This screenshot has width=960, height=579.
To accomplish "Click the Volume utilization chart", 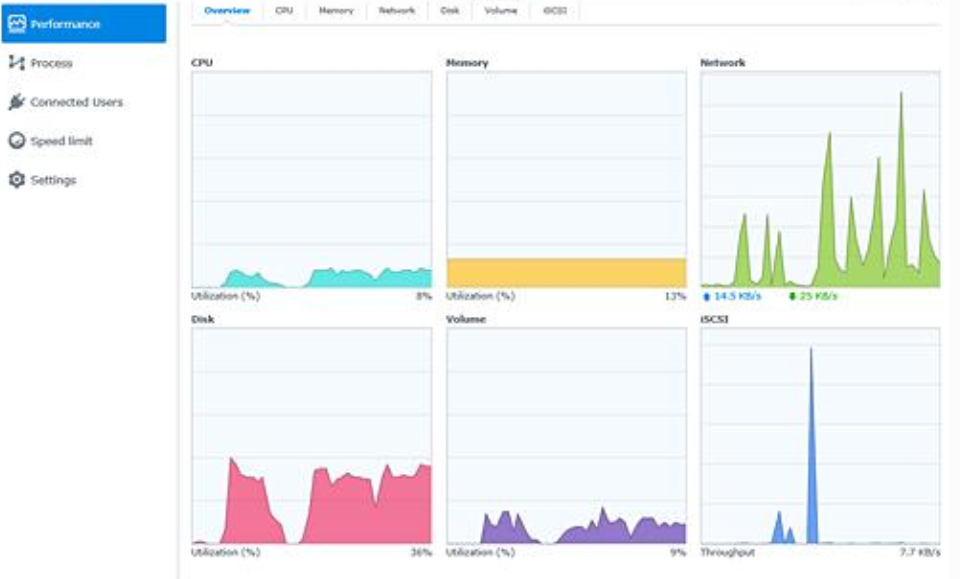I will [x=566, y=436].
